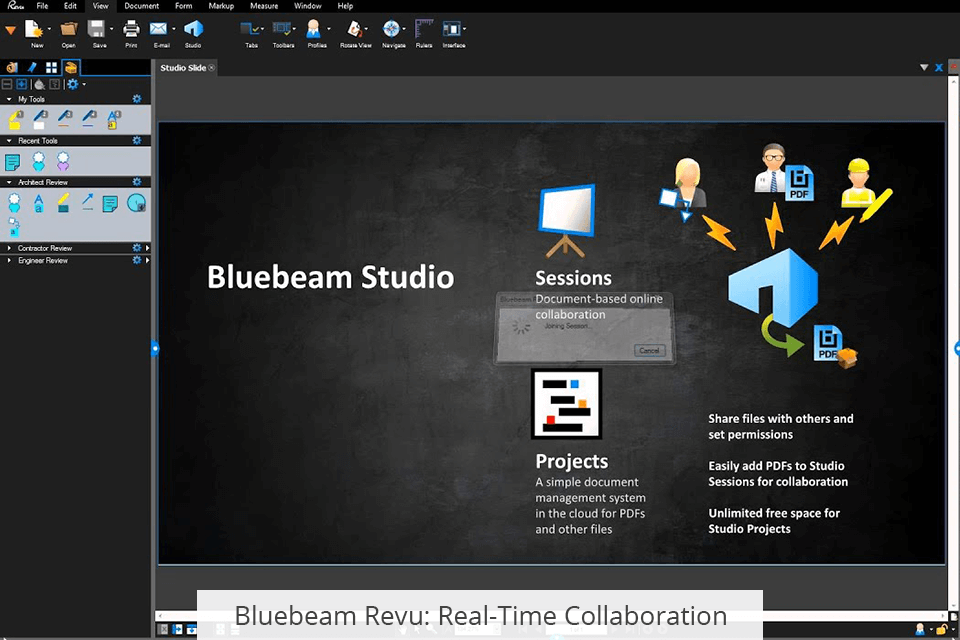The width and height of the screenshot is (960, 640).
Task: Open the Profiles icon in the toolbar
Action: [313, 29]
